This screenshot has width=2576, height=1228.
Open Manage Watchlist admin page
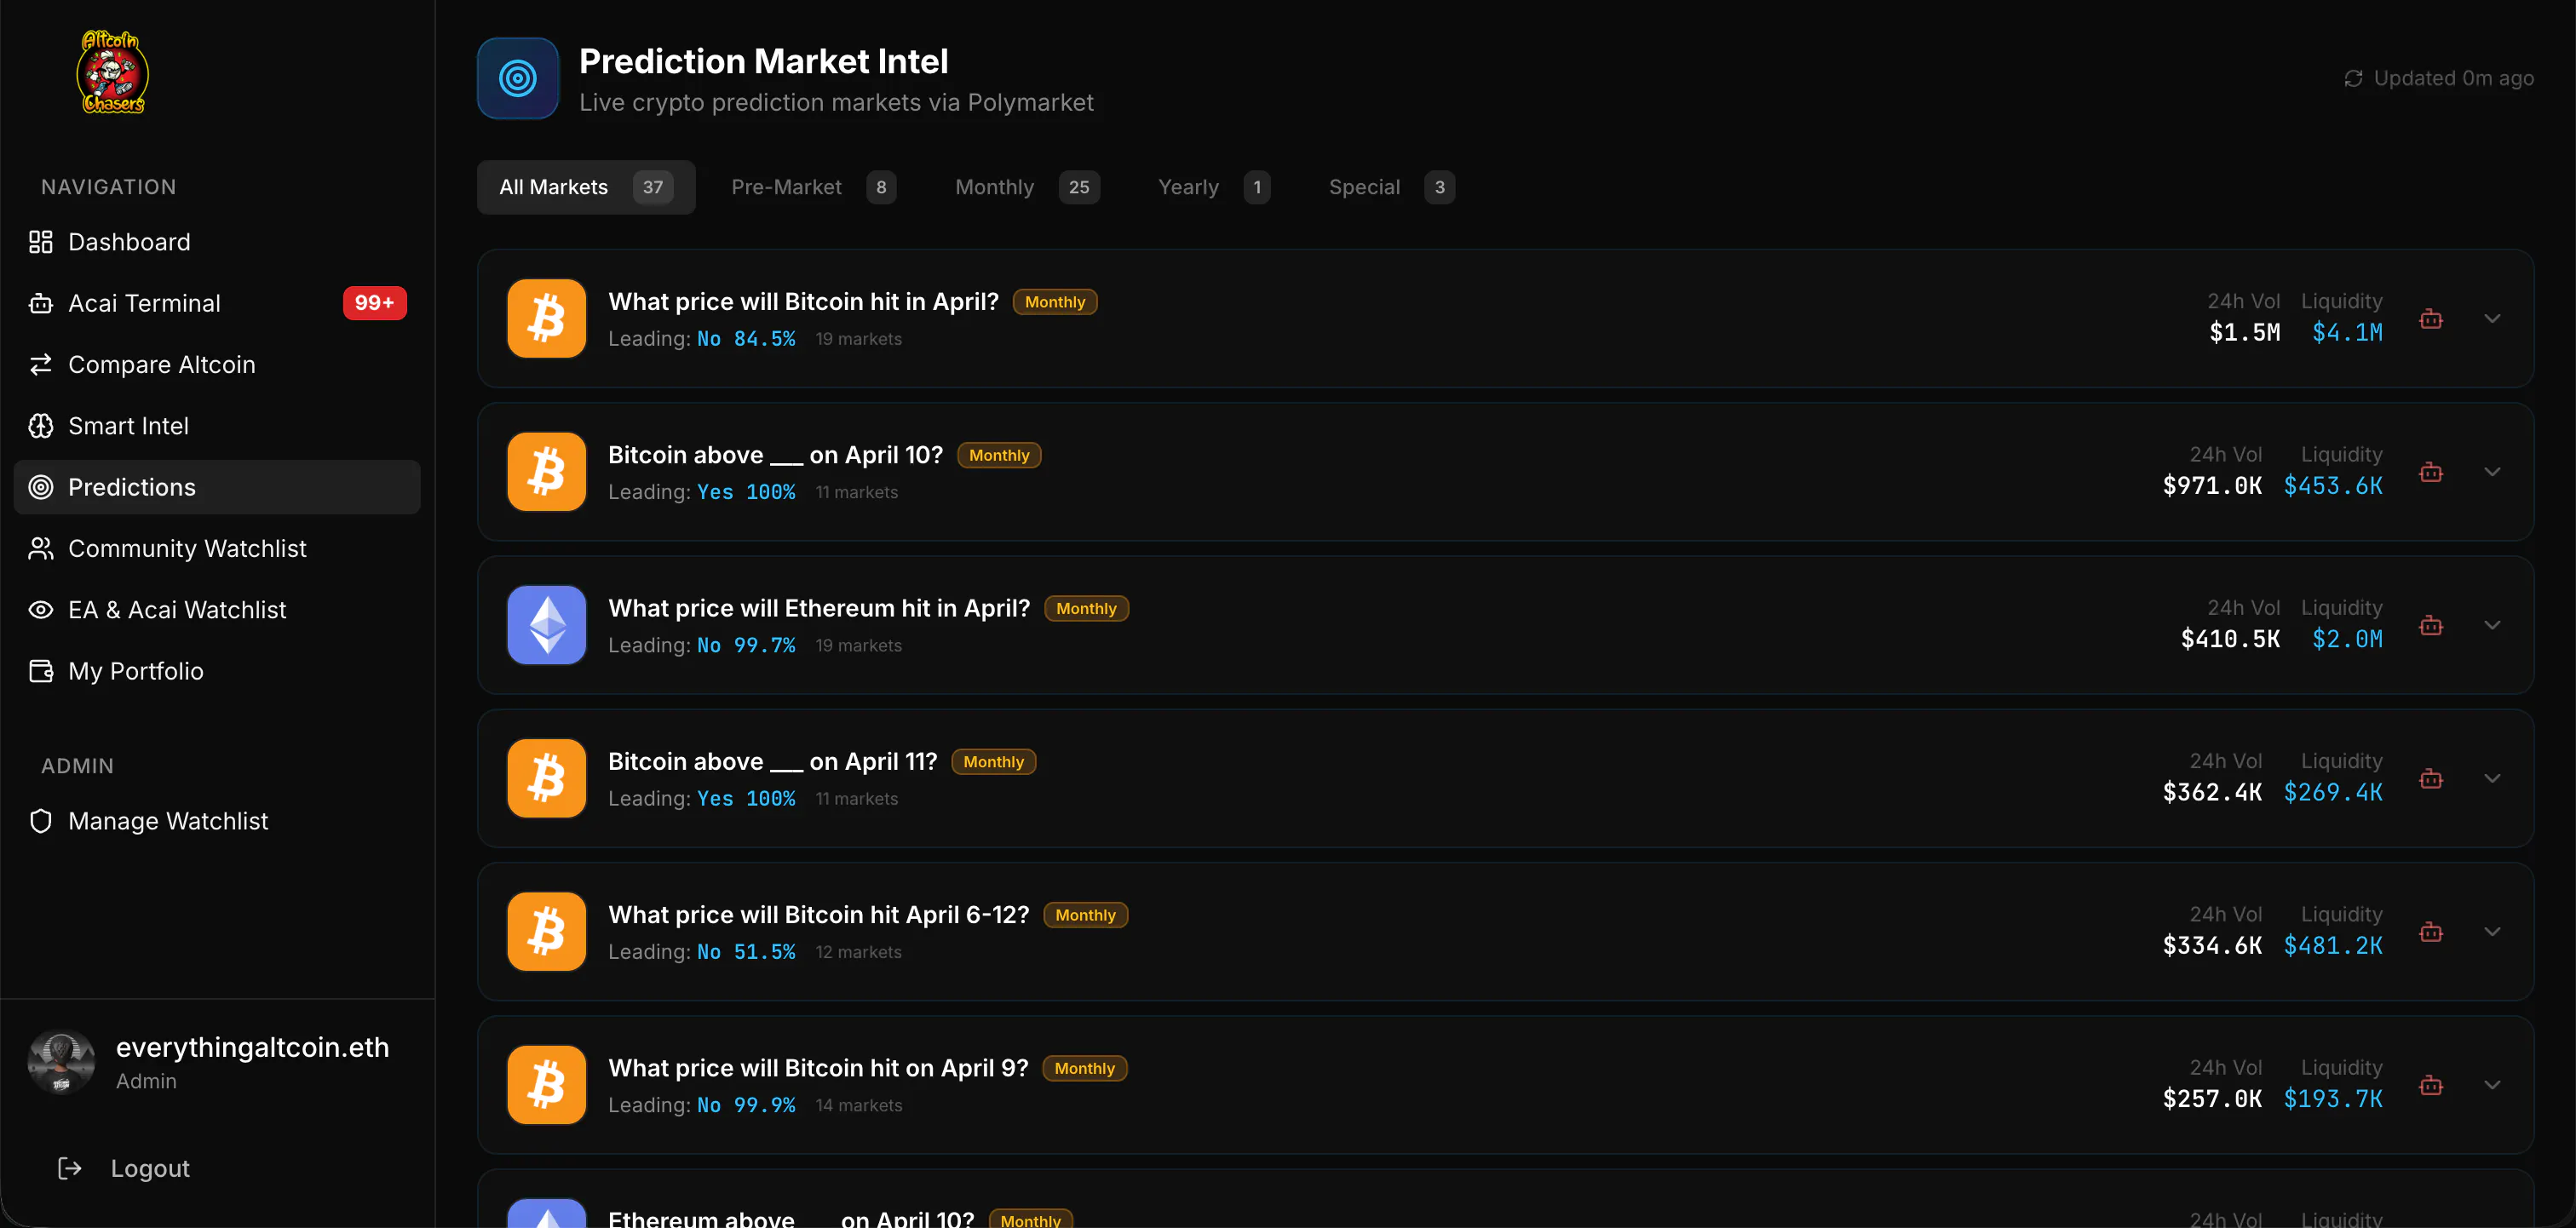[217, 821]
